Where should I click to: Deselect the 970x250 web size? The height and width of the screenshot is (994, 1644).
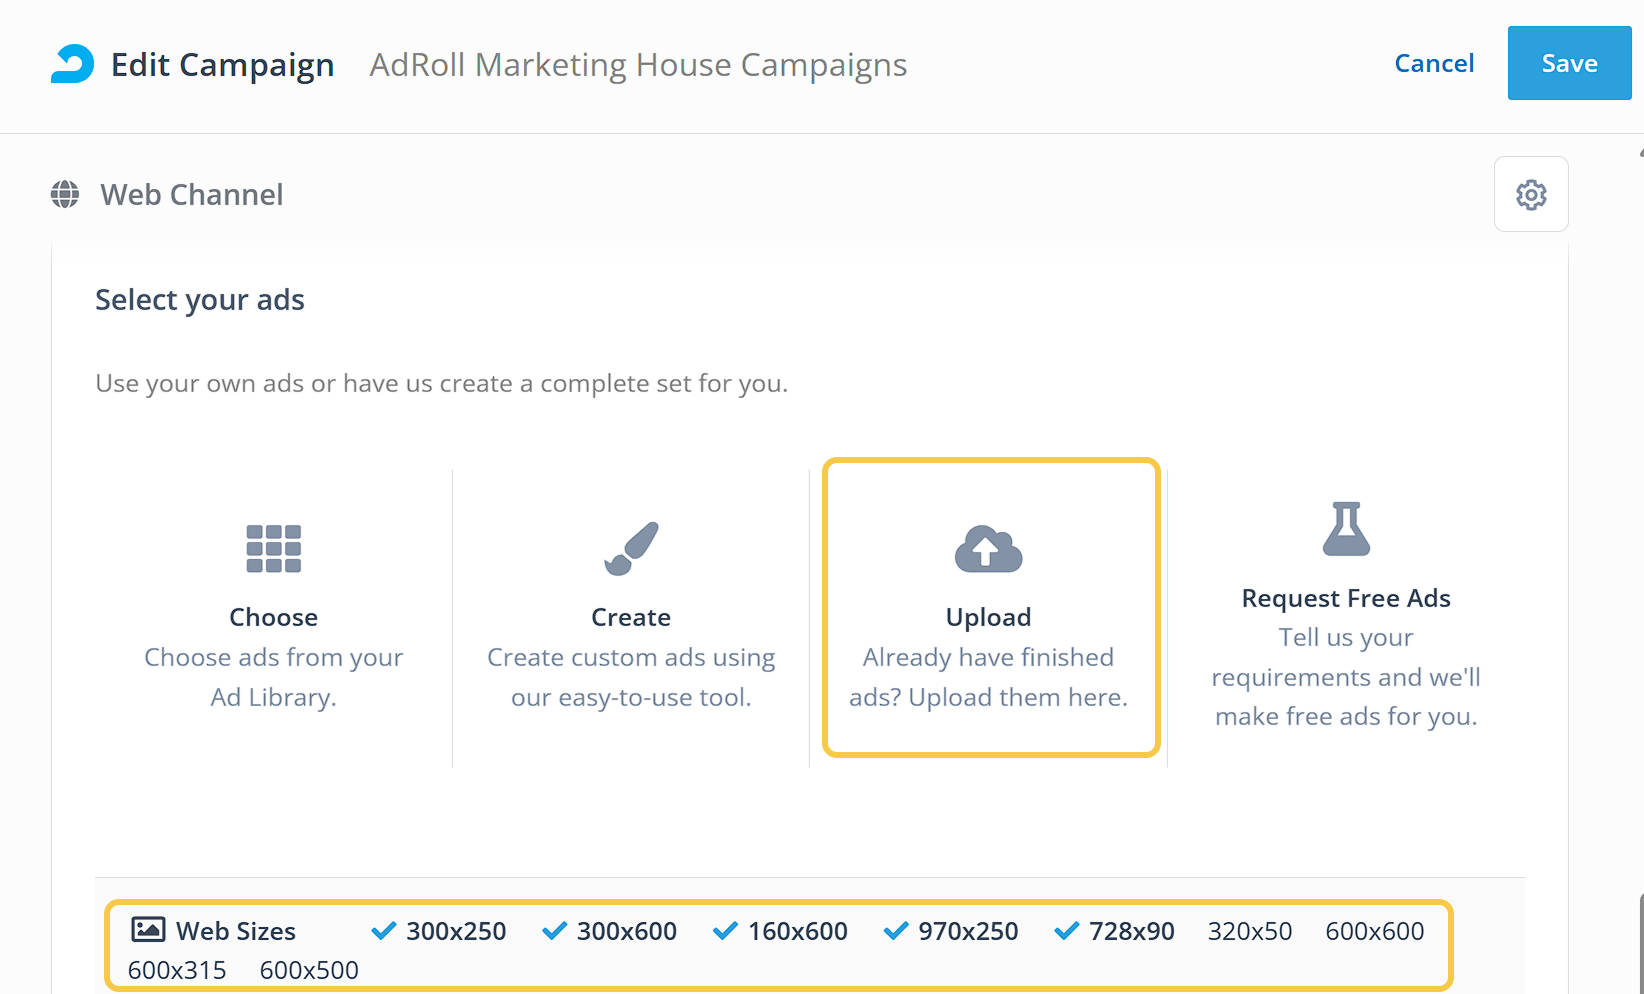pos(952,931)
